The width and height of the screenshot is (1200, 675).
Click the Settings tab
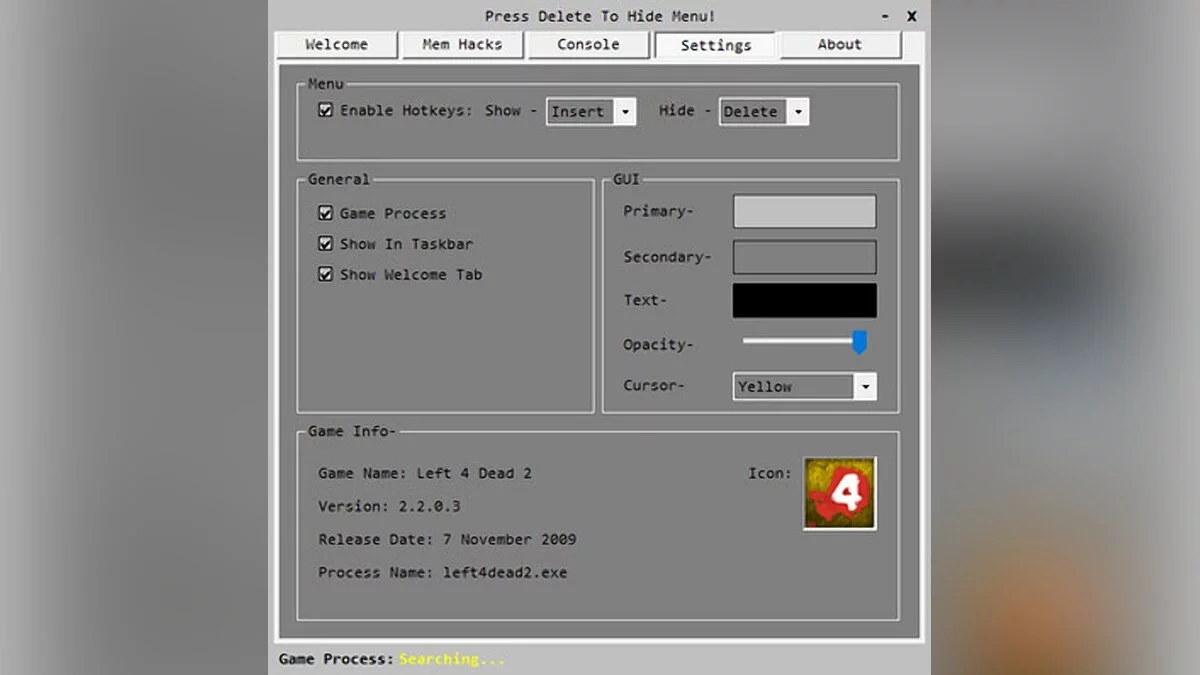(x=715, y=46)
